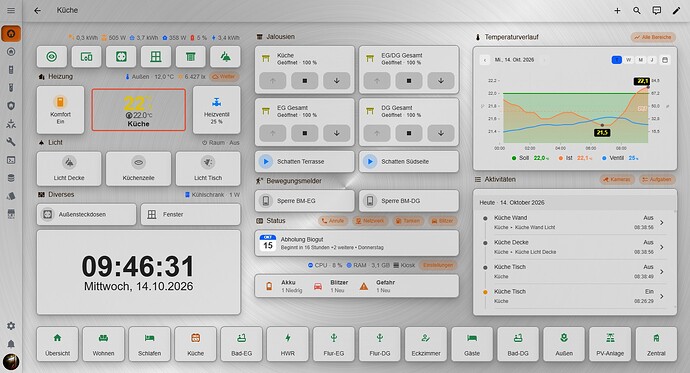Stop the EG Gesamt blind
Viewport: 690px width, 373px height.
[x=305, y=133]
